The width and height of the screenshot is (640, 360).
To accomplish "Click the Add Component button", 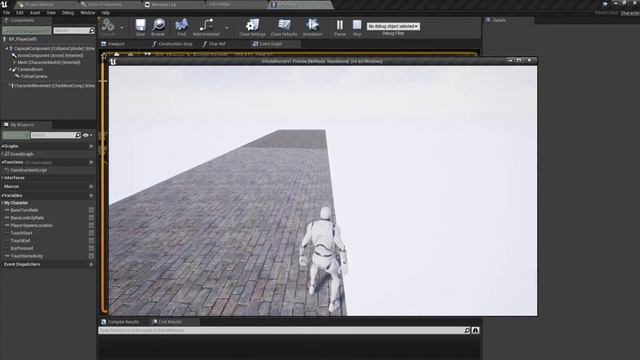I will click(x=27, y=31).
